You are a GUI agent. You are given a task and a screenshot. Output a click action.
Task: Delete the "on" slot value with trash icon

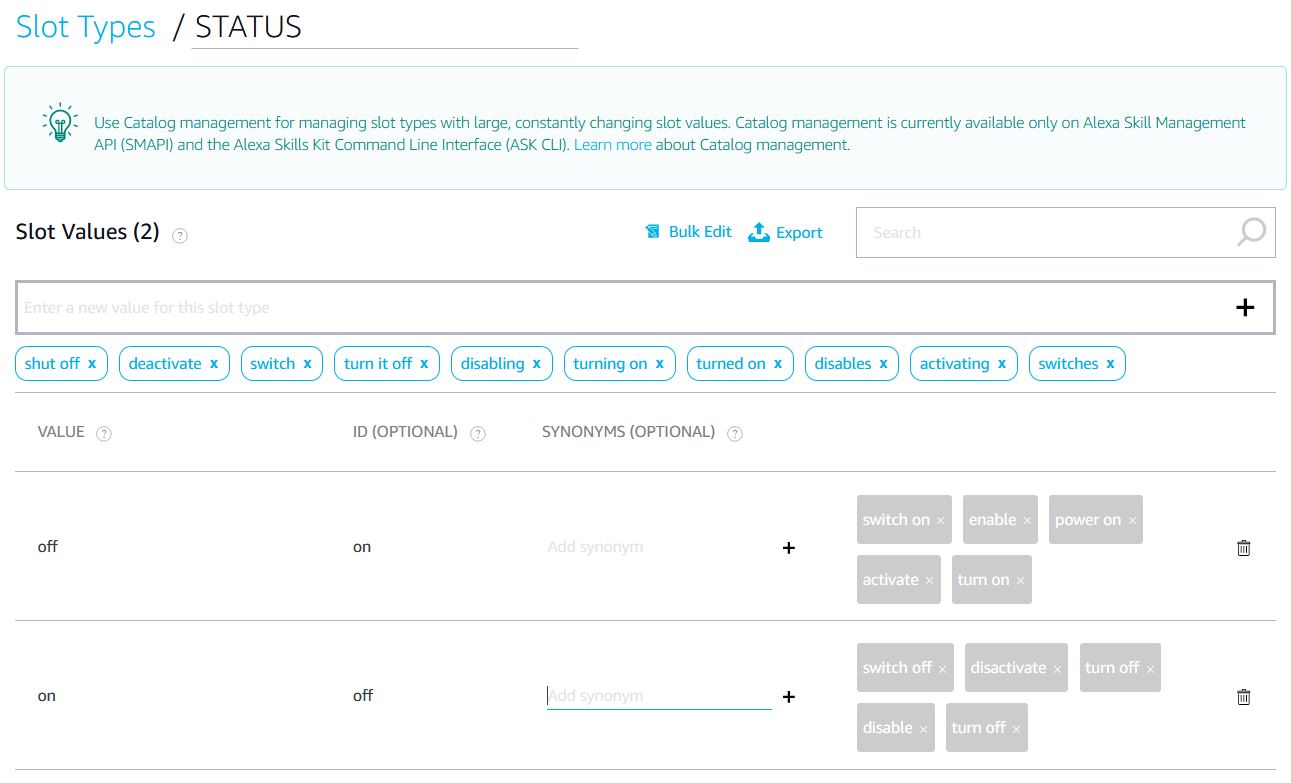1243,696
